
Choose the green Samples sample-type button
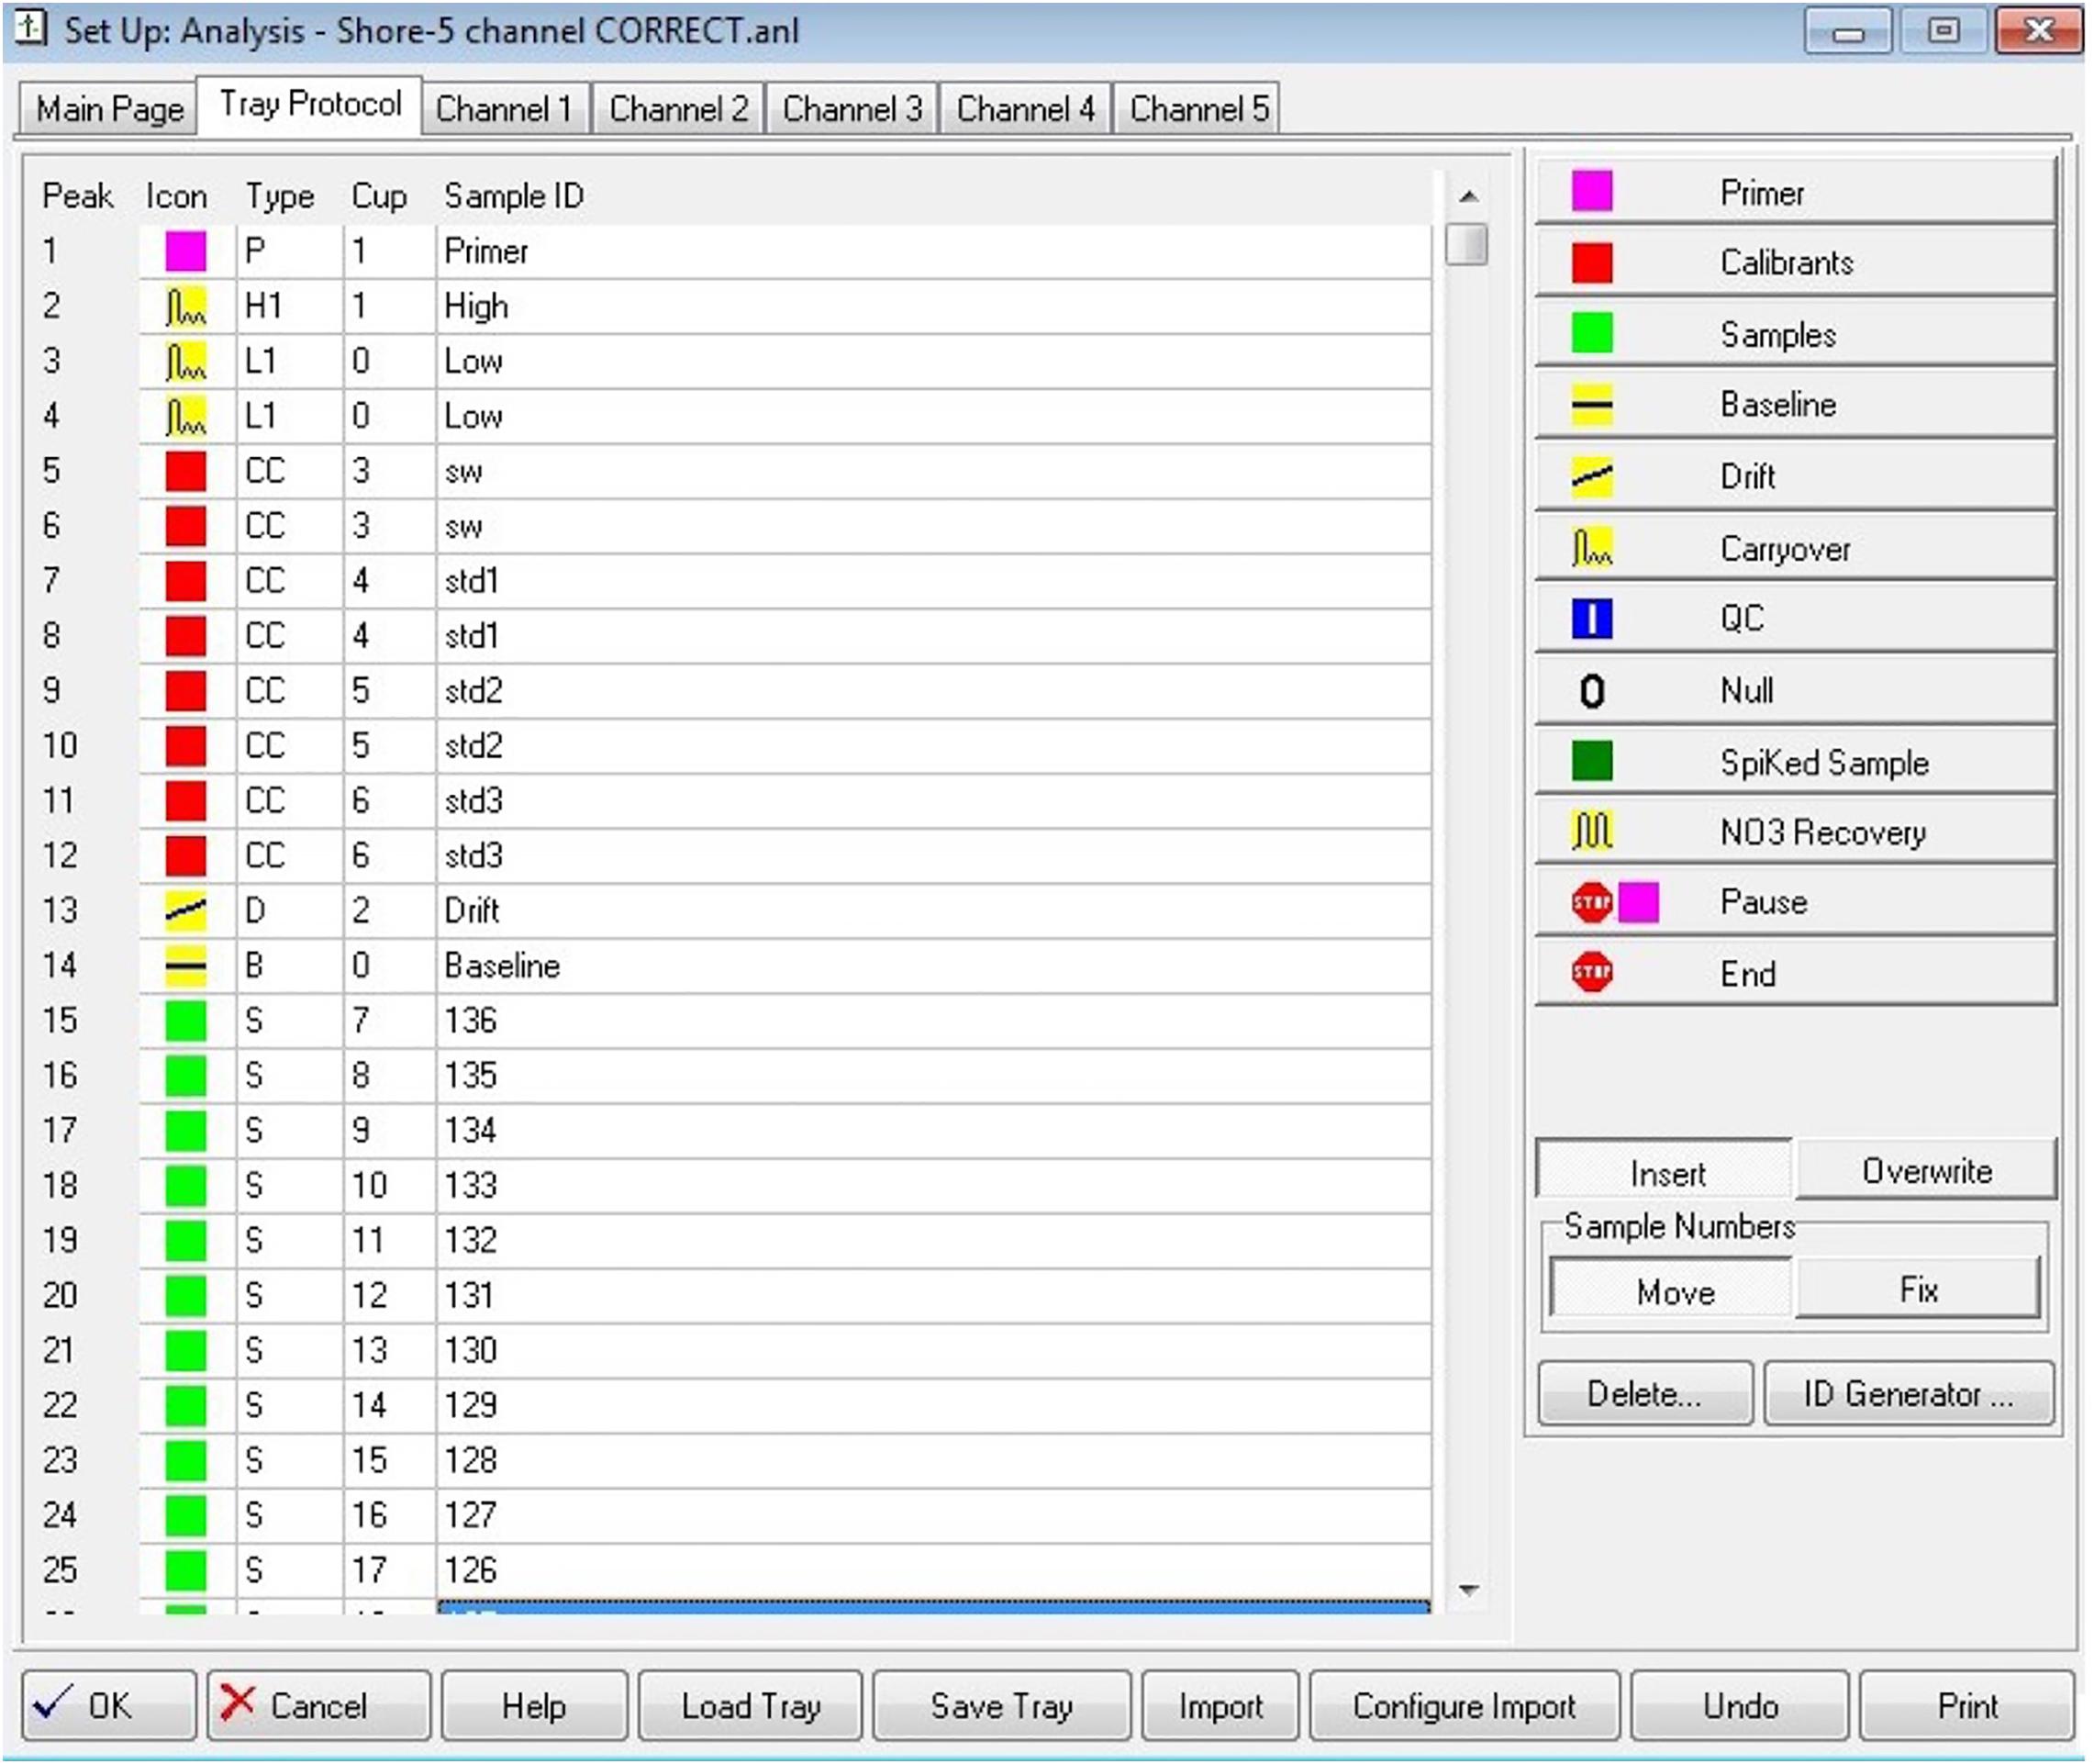pos(1796,333)
